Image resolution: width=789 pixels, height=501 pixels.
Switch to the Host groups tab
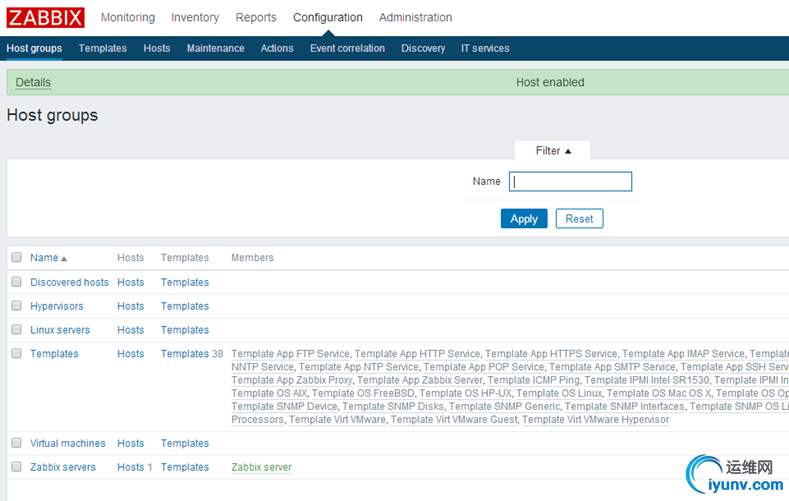point(34,48)
